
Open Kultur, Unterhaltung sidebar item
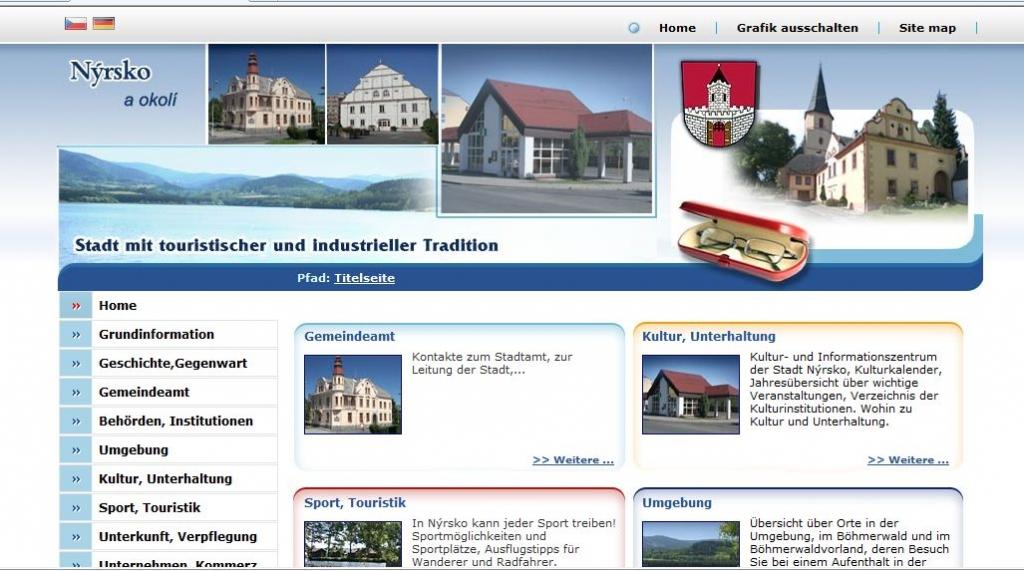coord(165,479)
